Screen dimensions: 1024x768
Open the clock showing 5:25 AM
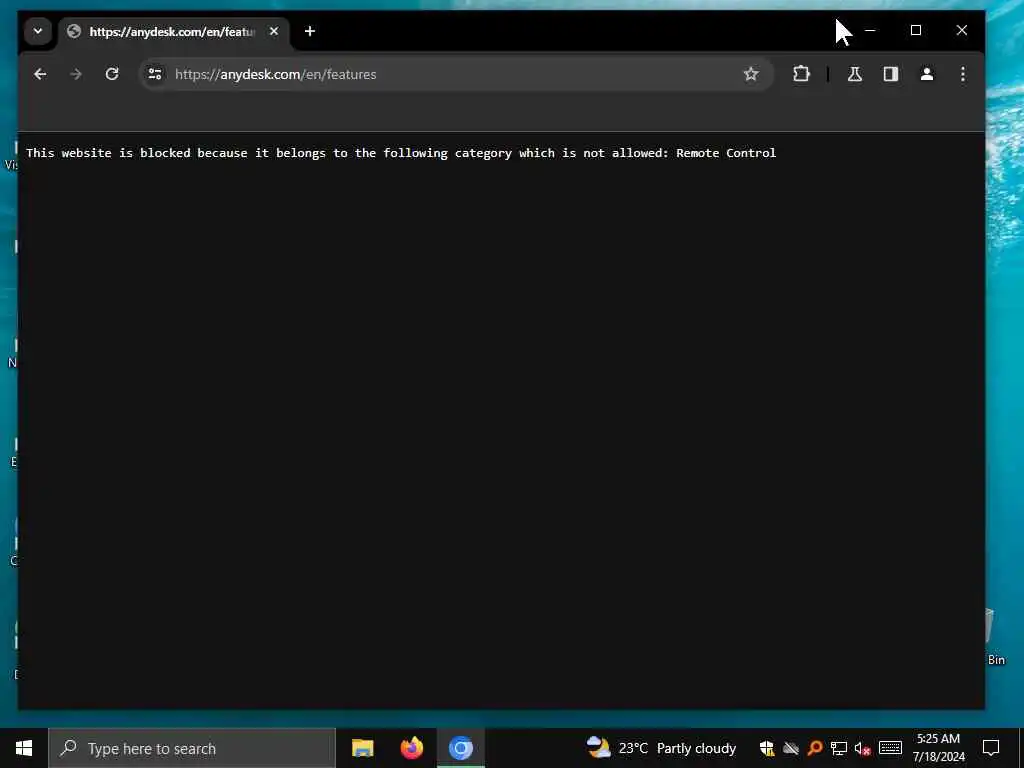pos(938,748)
